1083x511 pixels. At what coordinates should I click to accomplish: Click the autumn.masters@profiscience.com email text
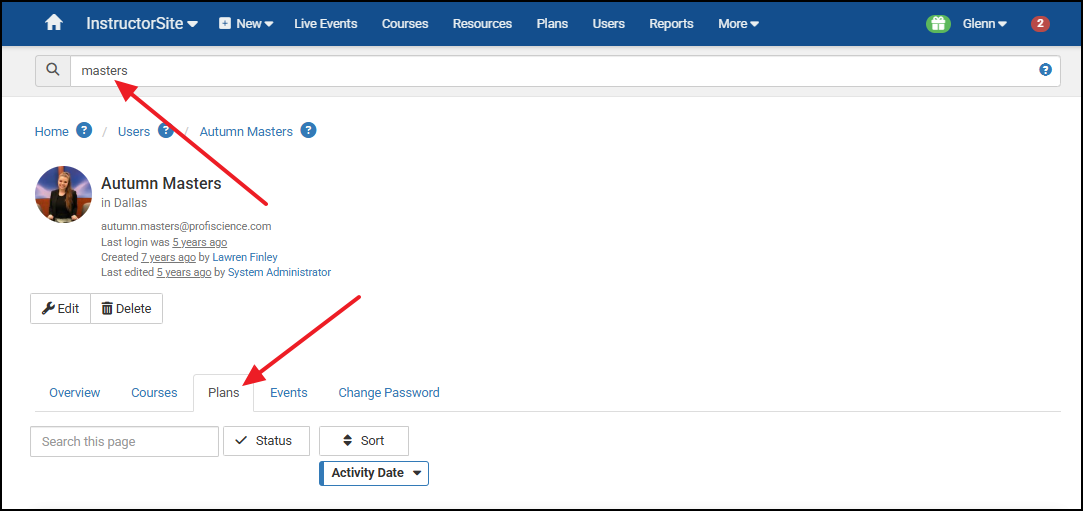click(x=186, y=226)
